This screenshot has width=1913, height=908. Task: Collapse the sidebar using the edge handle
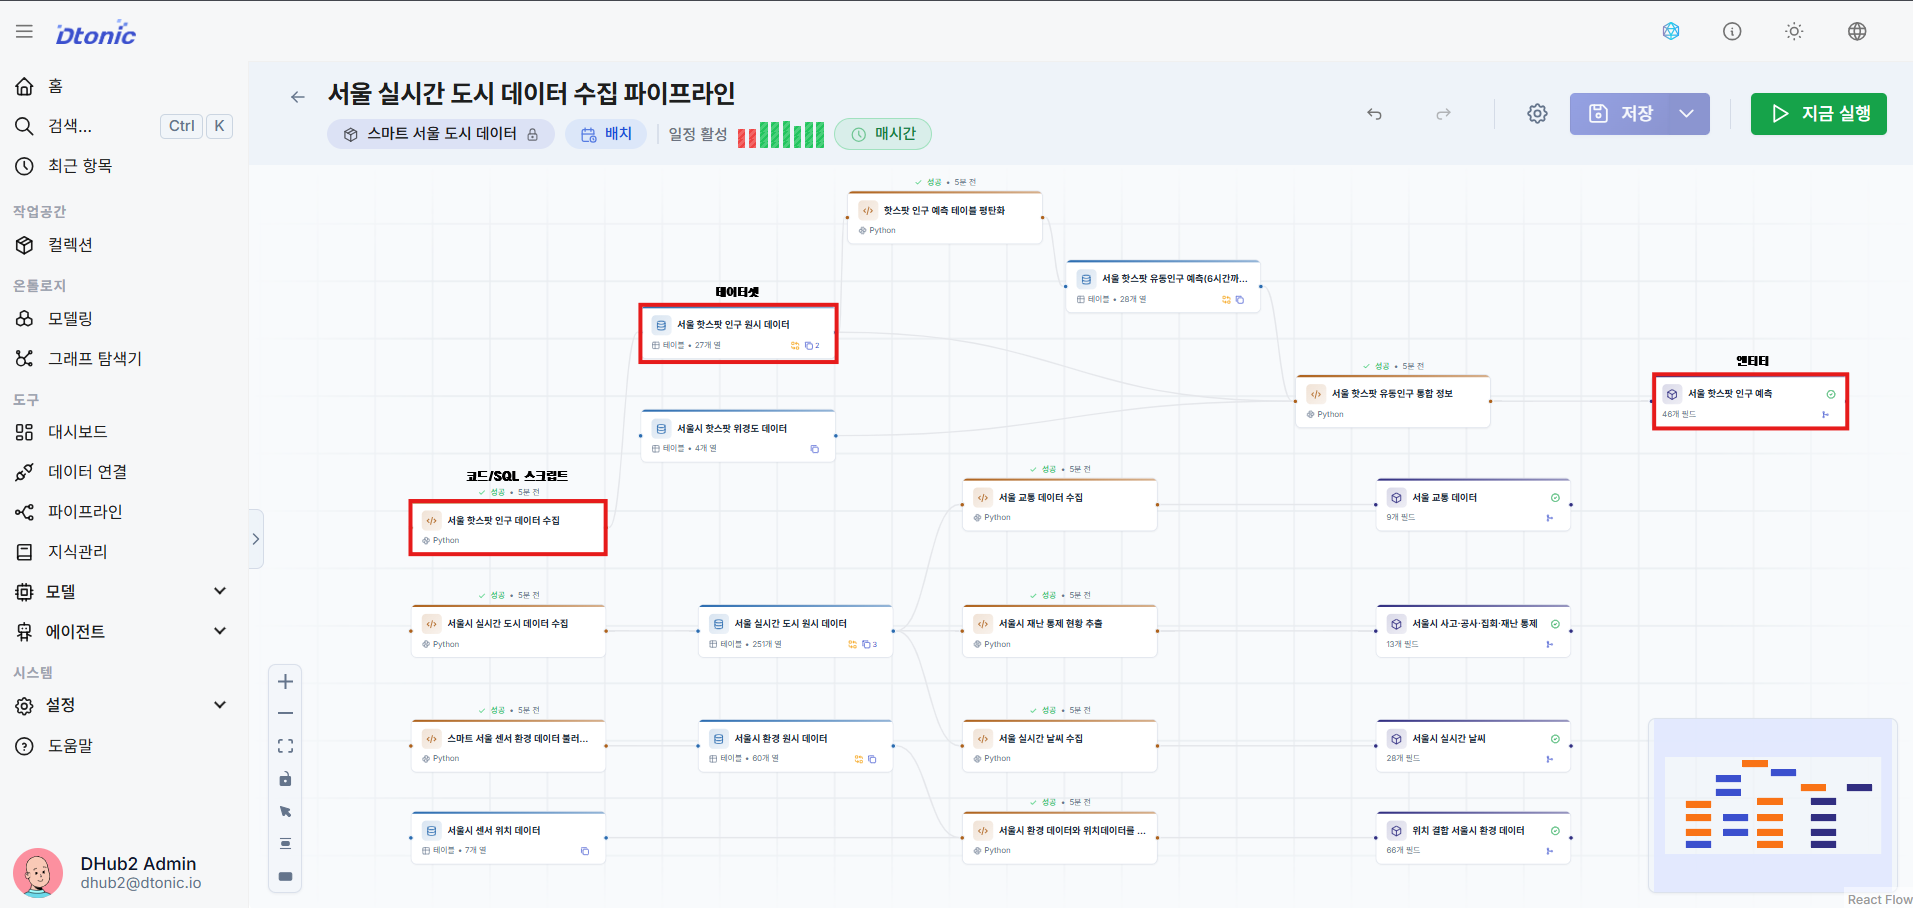click(256, 539)
